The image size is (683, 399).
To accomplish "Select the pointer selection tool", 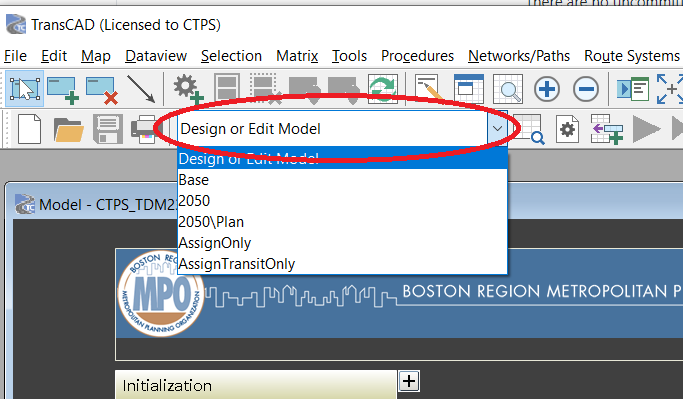I will pos(24,89).
